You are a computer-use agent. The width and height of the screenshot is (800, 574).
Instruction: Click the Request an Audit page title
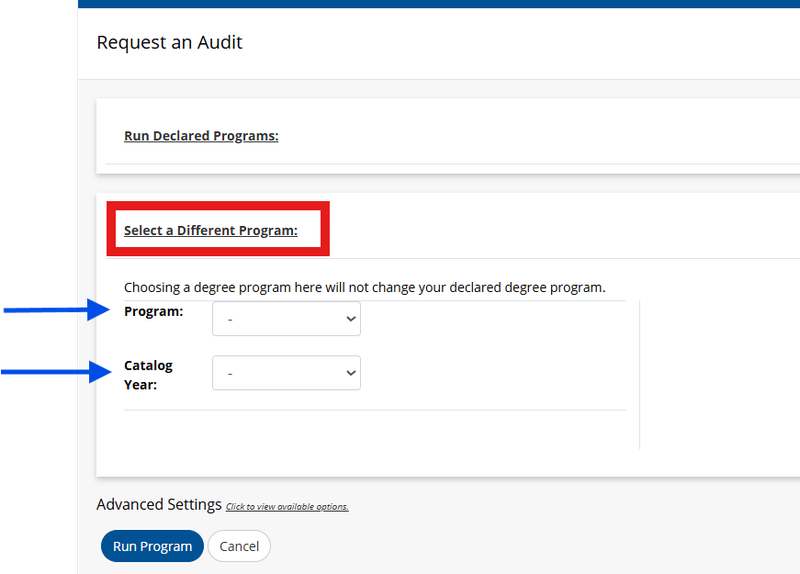[x=169, y=42]
